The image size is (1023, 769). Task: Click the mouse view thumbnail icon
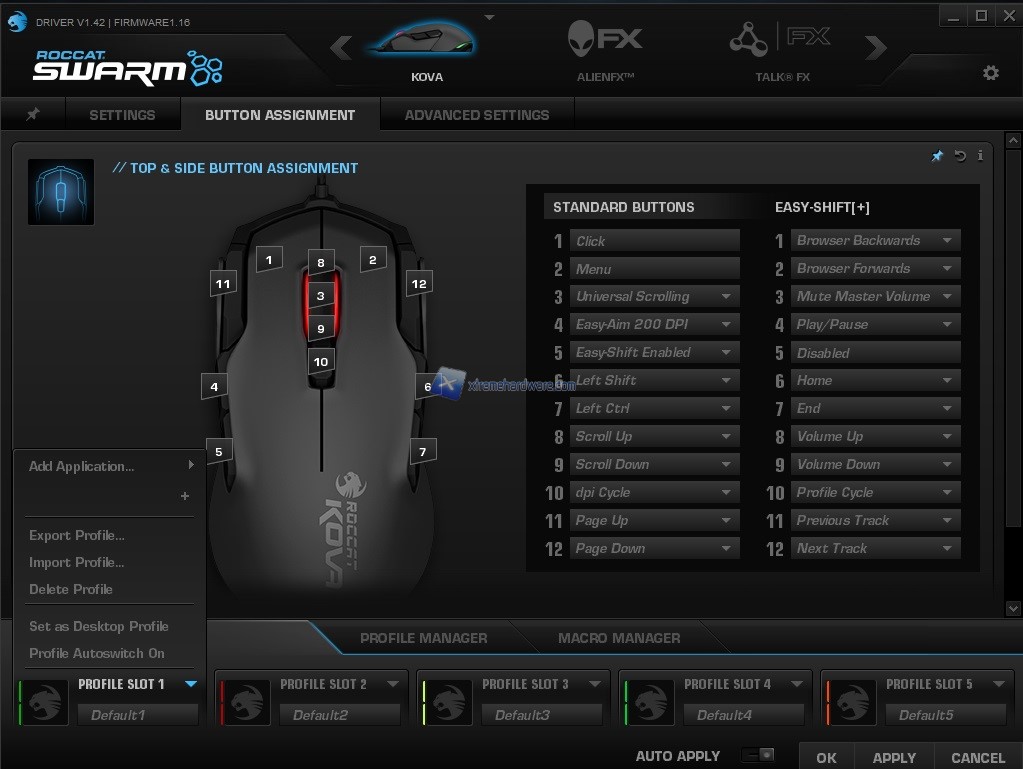tap(61, 192)
